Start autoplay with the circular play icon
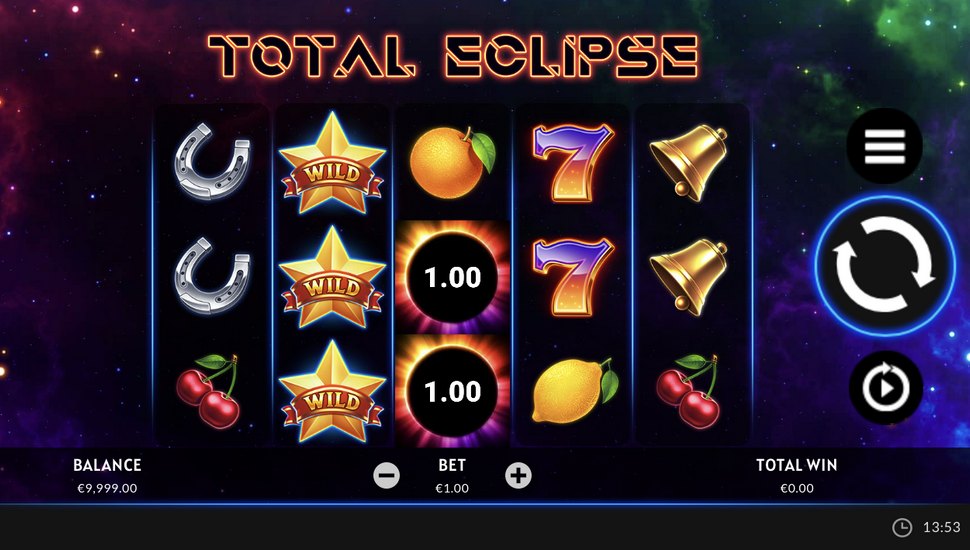 886,388
